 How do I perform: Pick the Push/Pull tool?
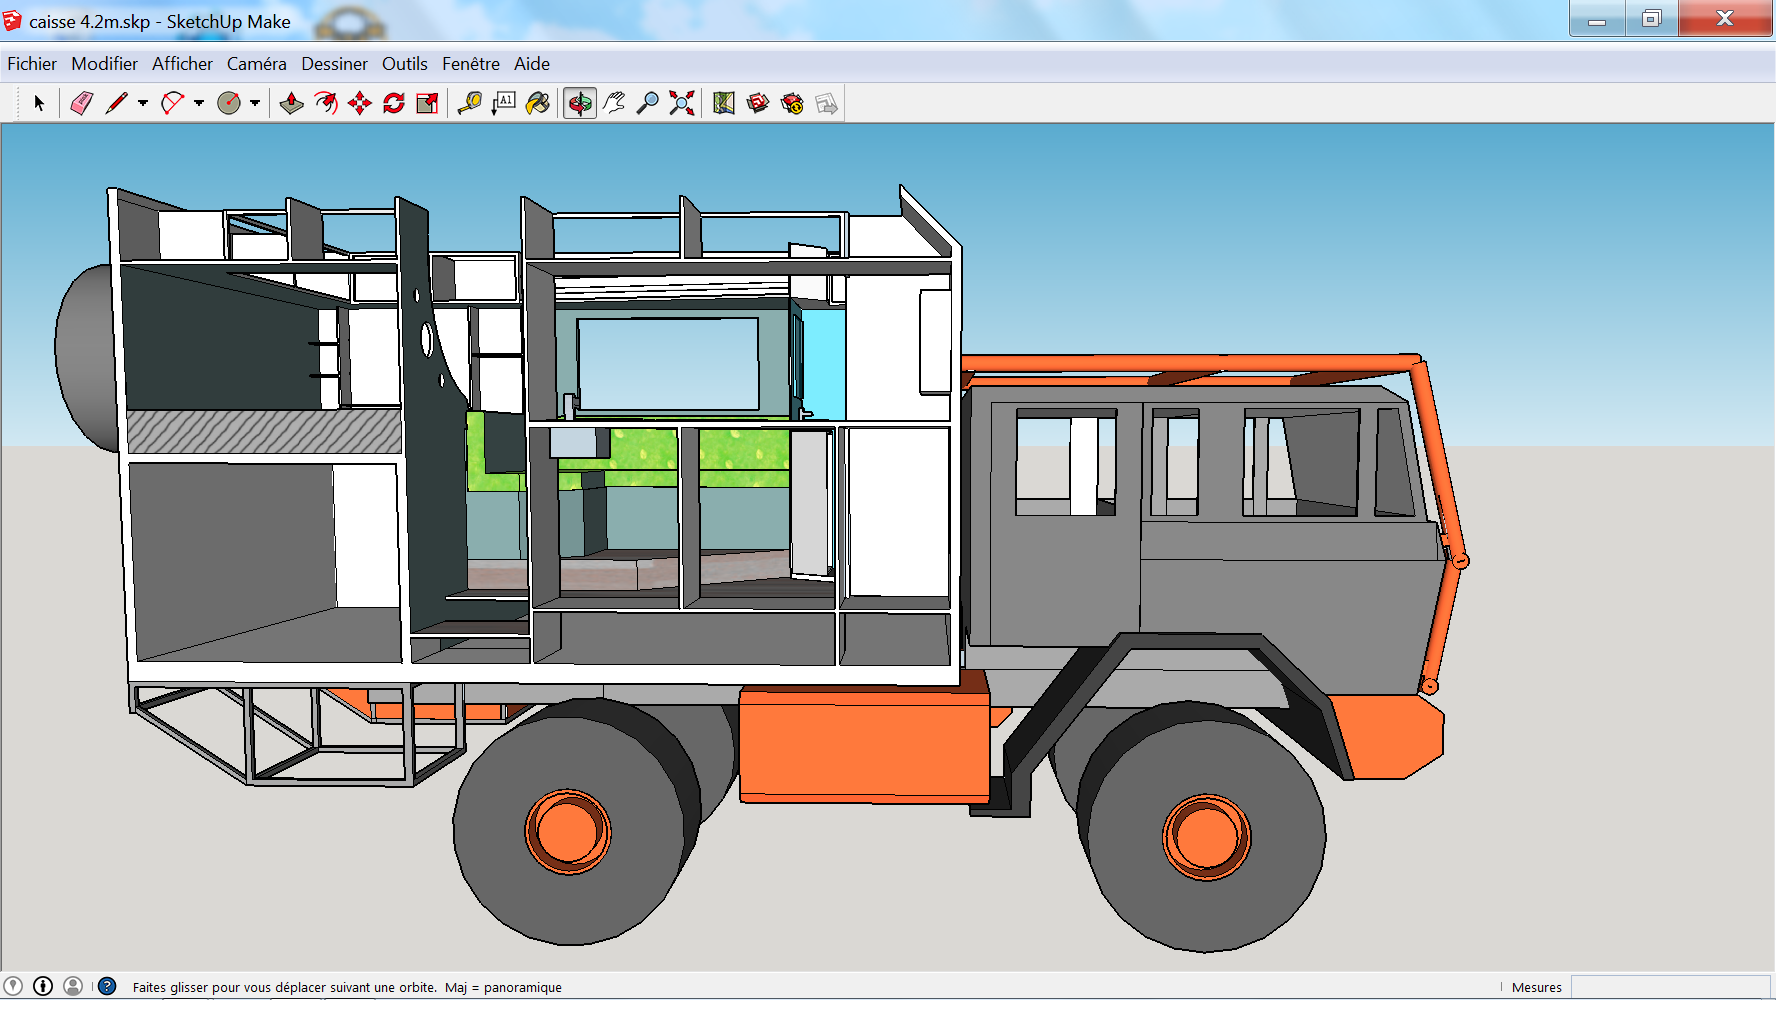click(x=292, y=103)
